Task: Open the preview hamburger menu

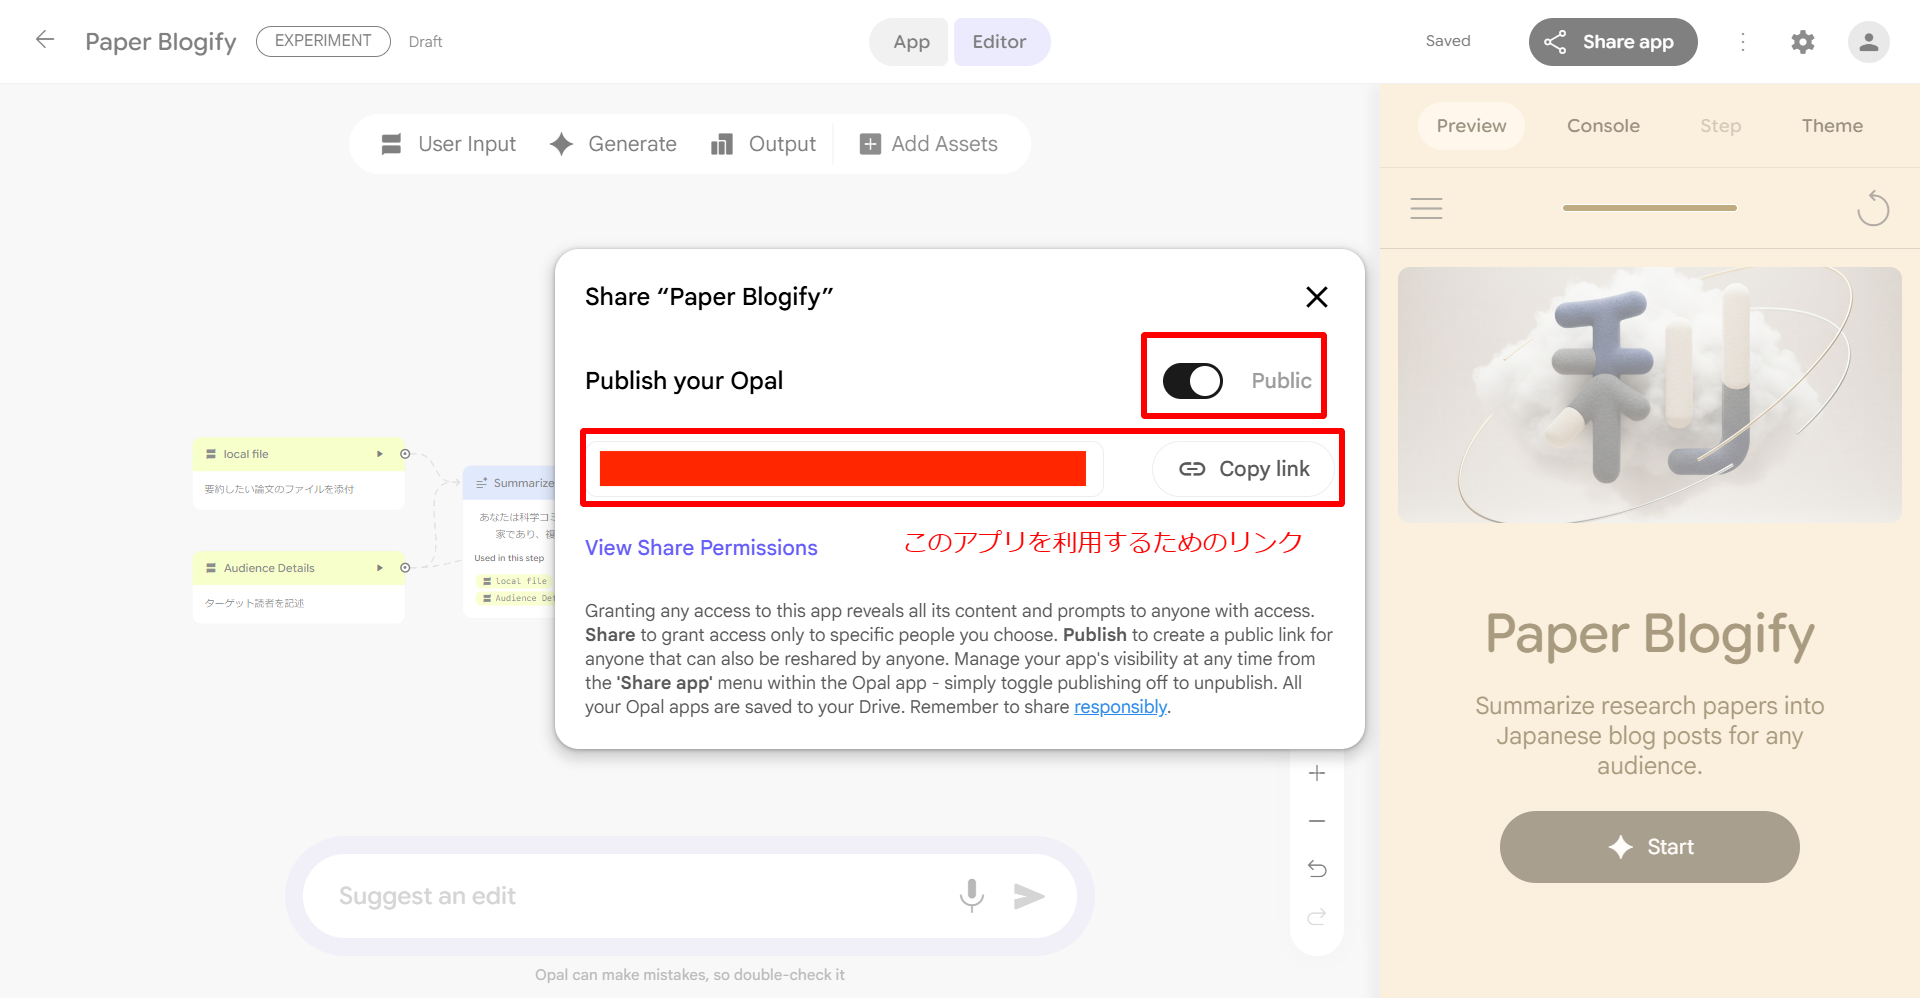Action: tap(1426, 209)
